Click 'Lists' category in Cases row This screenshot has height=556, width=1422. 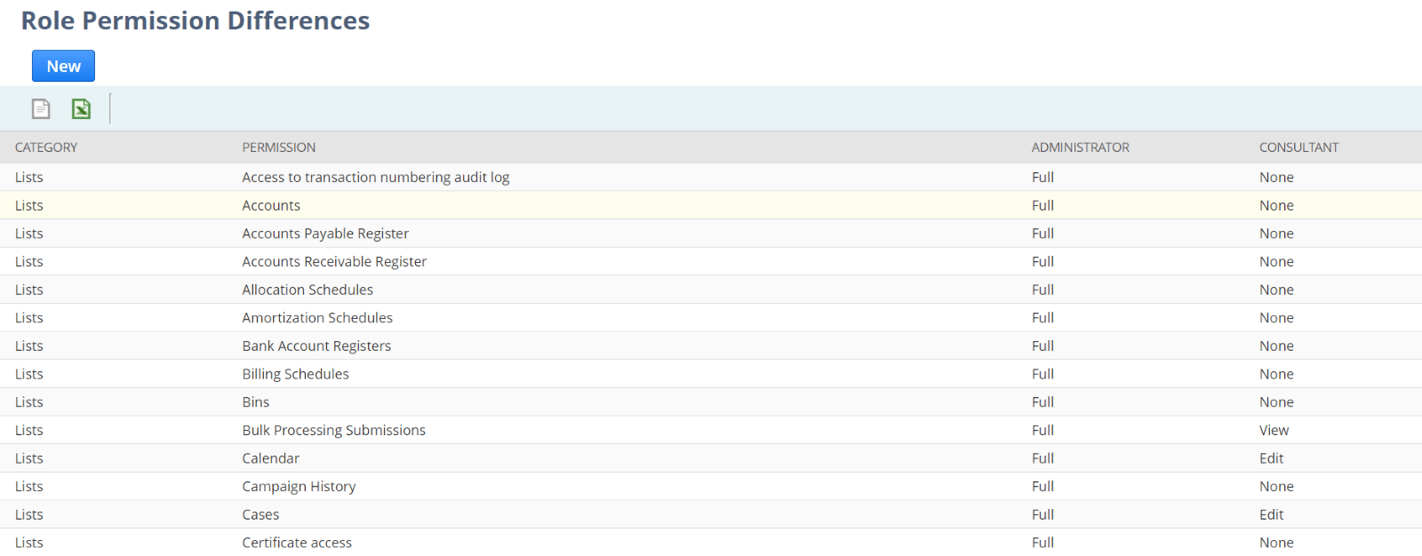pos(29,514)
